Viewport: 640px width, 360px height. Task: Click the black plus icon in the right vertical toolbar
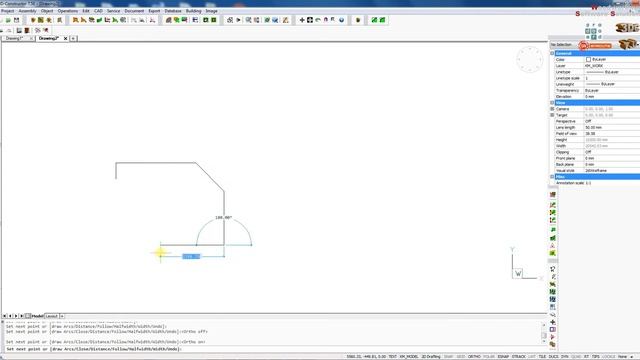point(553,322)
